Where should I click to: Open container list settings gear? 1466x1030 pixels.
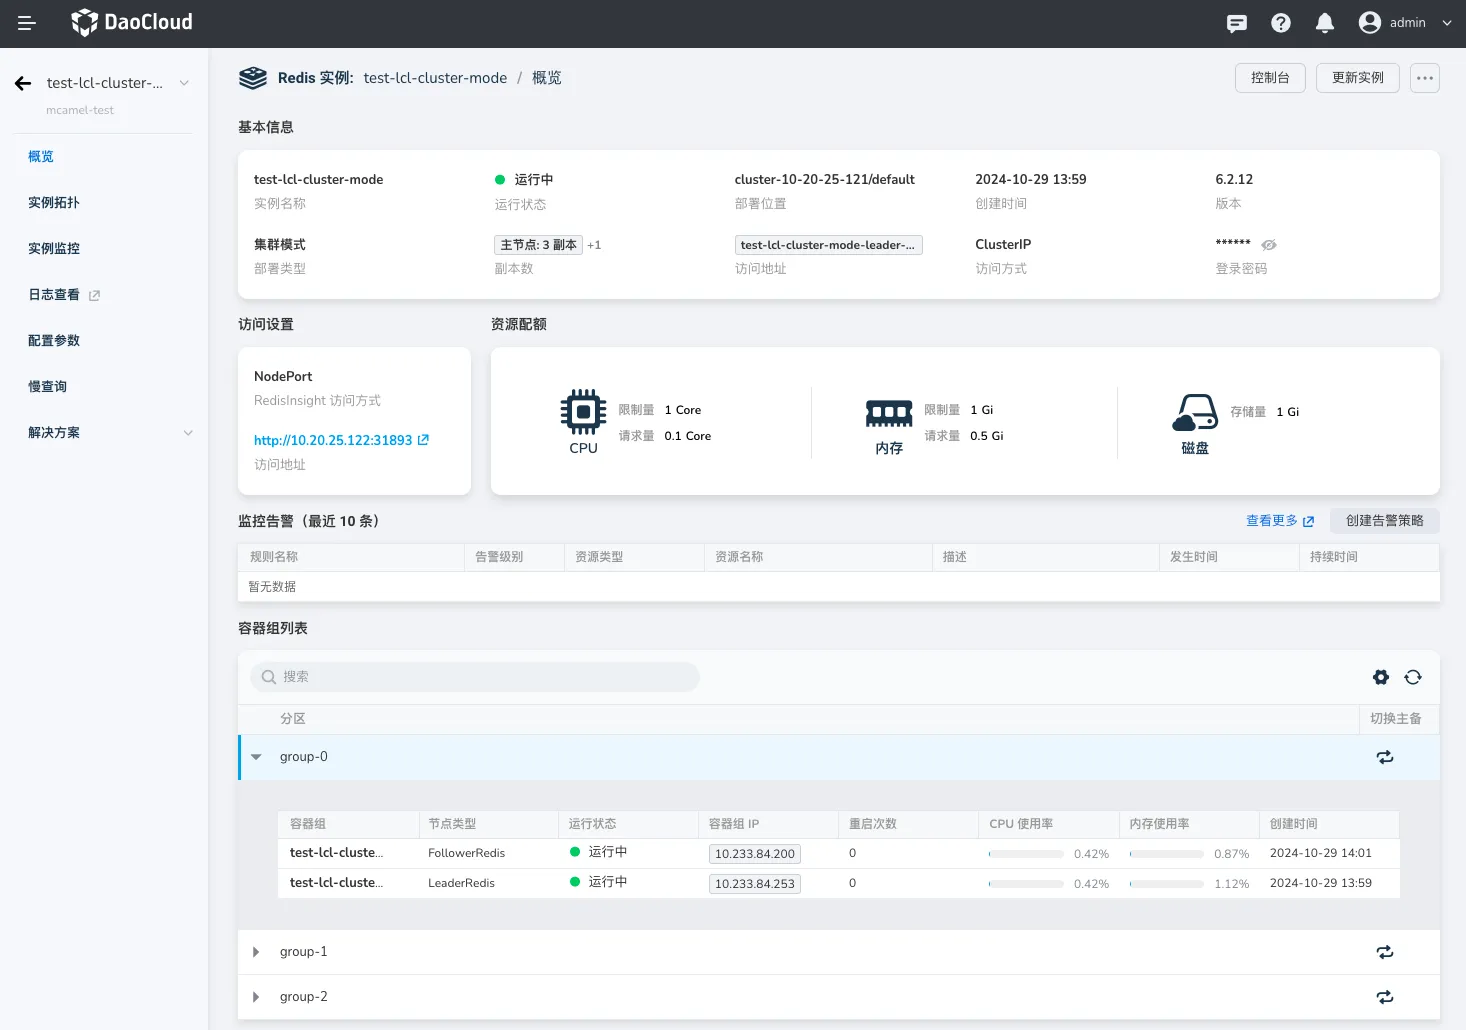[x=1381, y=677]
